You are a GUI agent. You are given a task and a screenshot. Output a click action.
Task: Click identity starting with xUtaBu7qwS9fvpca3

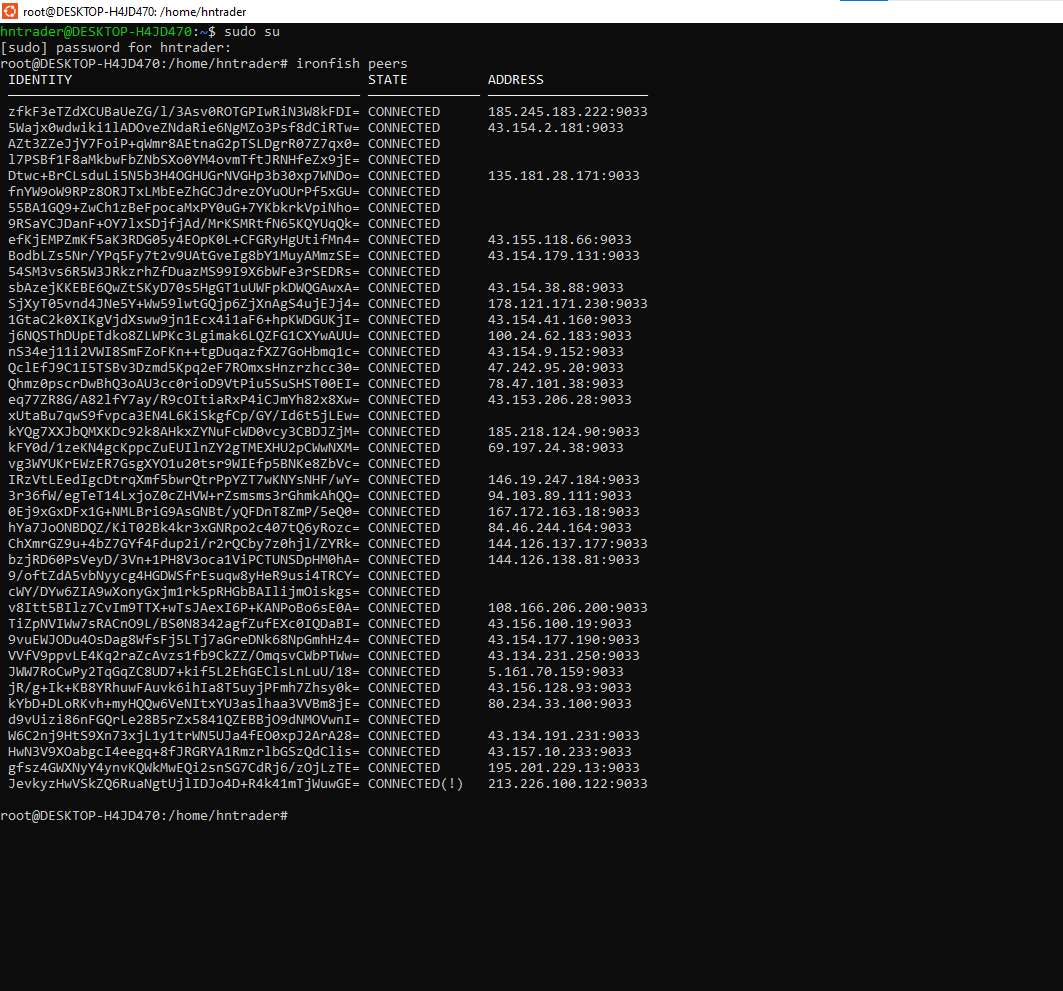pos(184,416)
